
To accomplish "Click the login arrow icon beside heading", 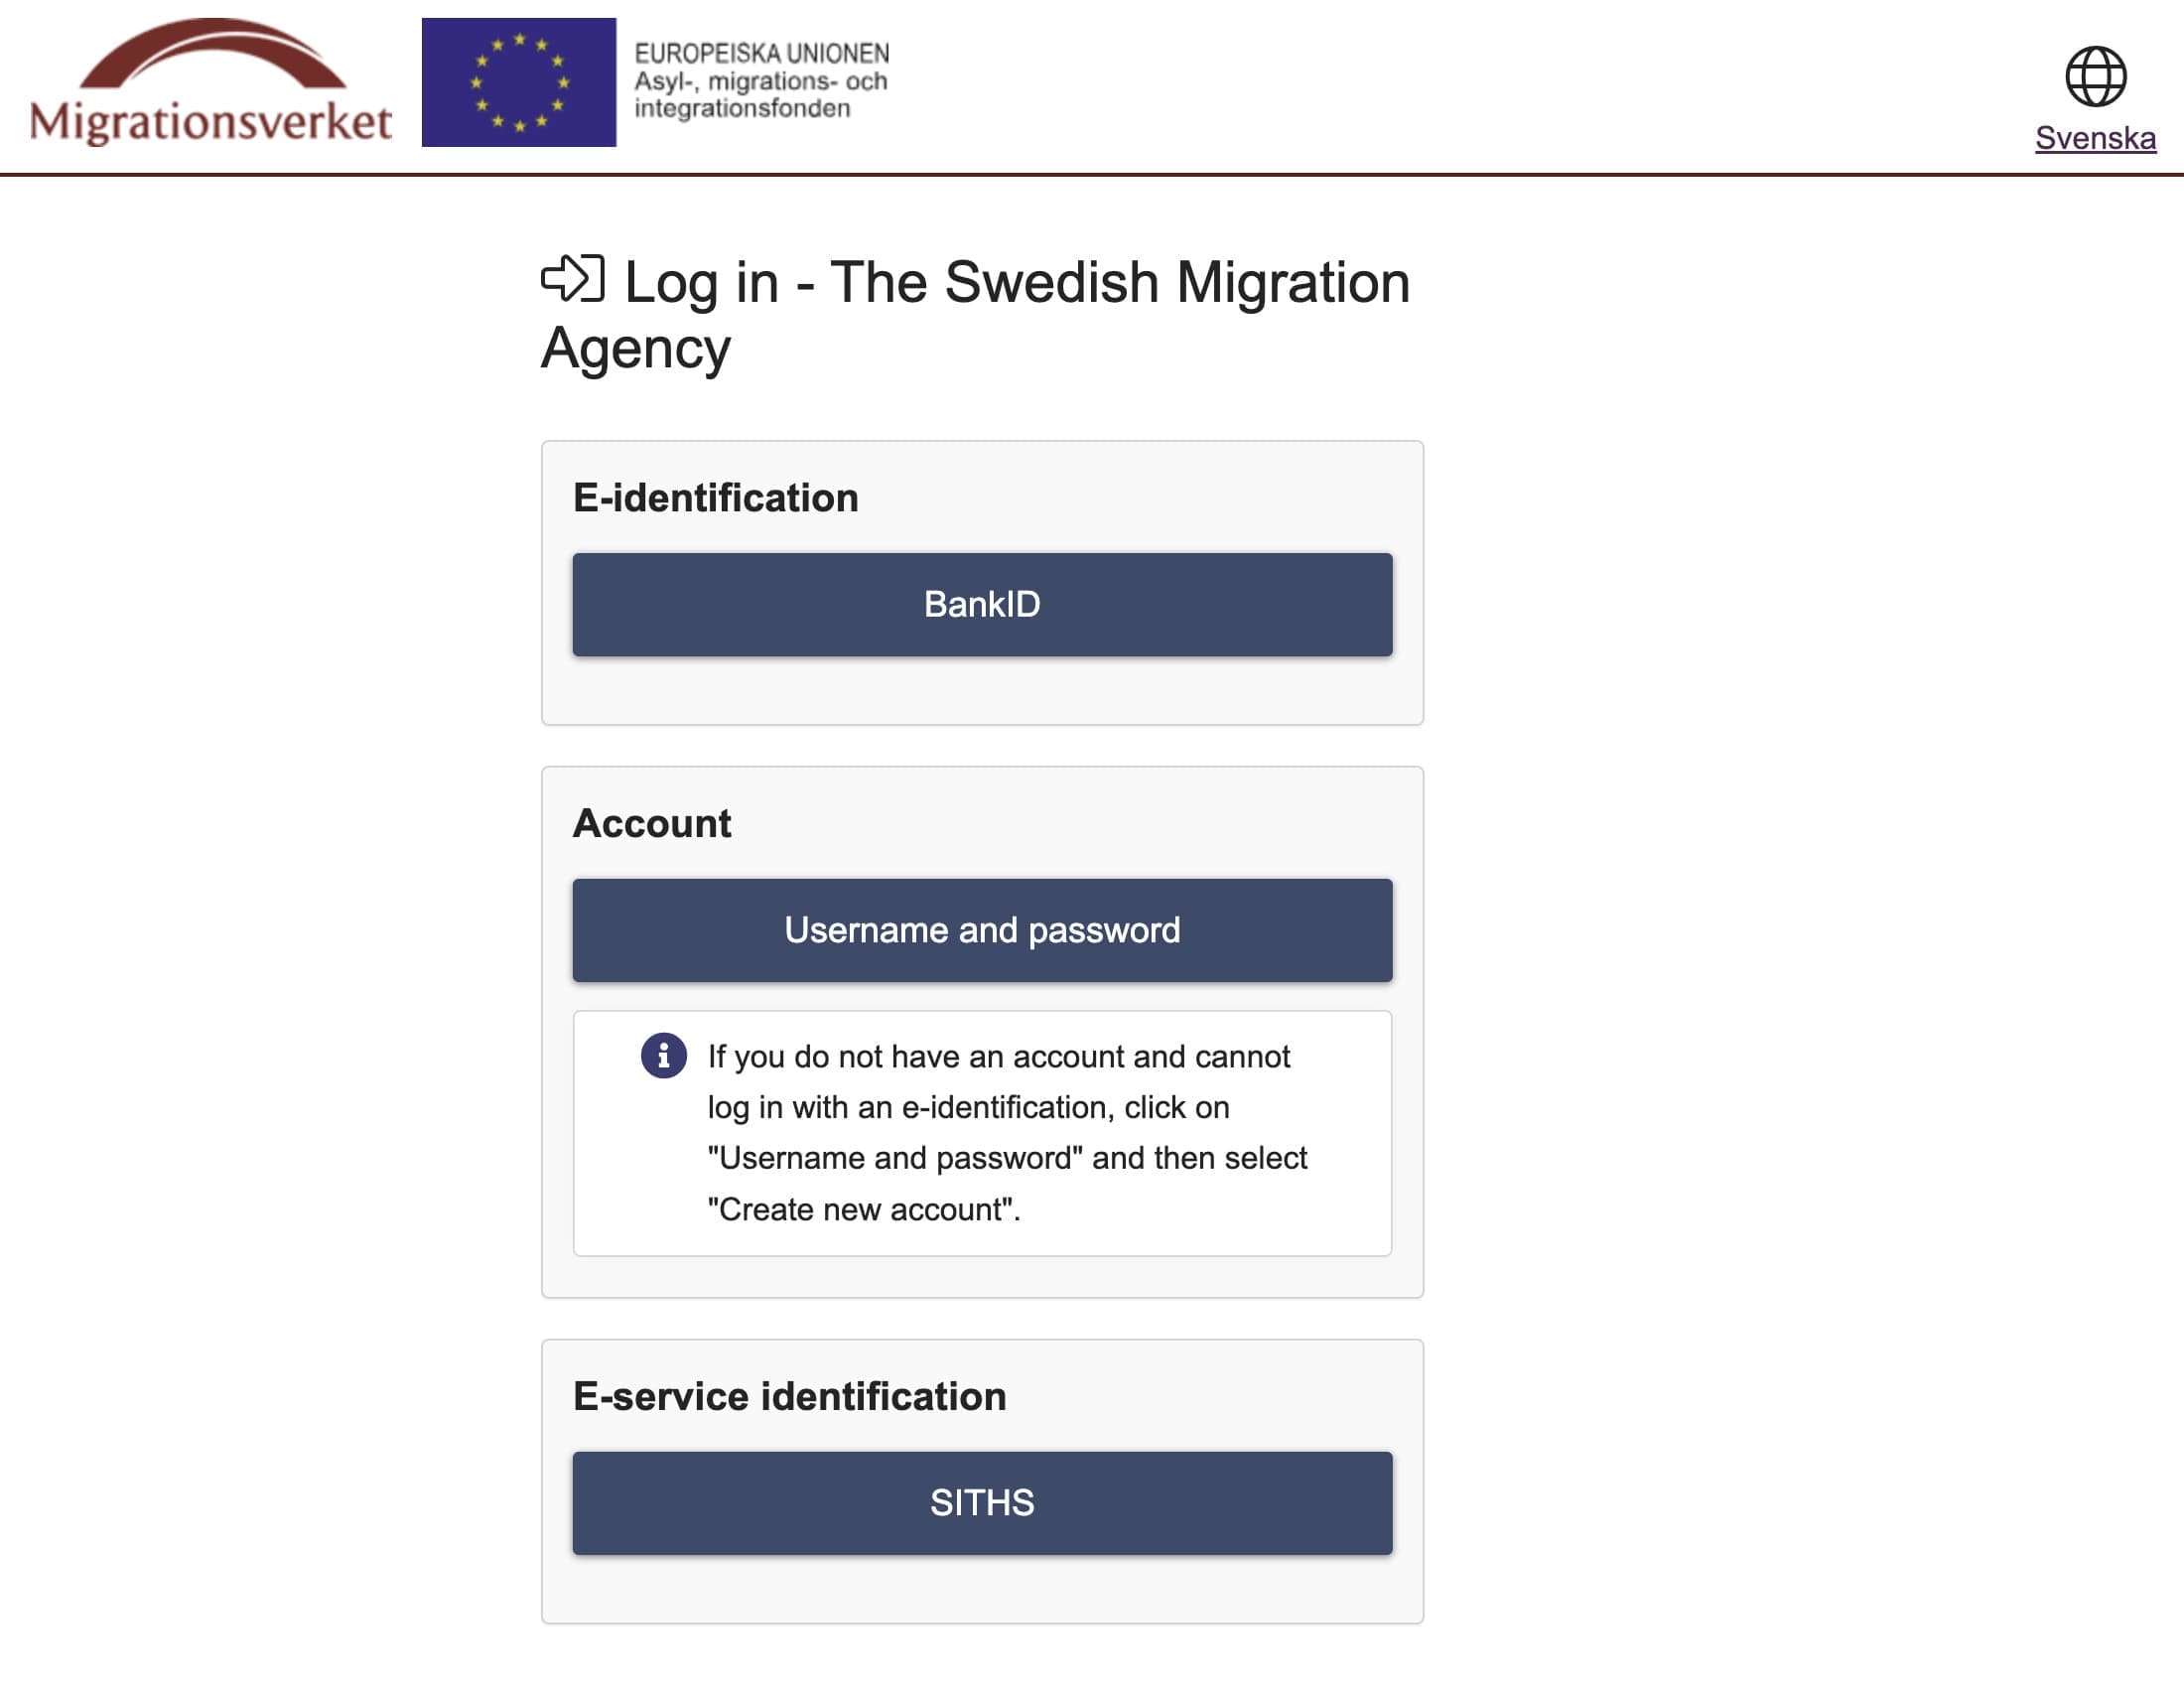I will pyautogui.click(x=573, y=278).
